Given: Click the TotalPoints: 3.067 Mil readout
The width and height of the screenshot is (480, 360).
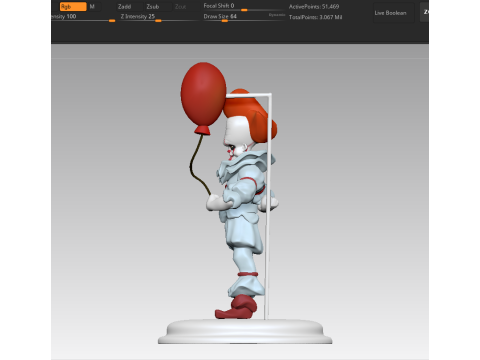Looking at the screenshot, I should coord(315,17).
